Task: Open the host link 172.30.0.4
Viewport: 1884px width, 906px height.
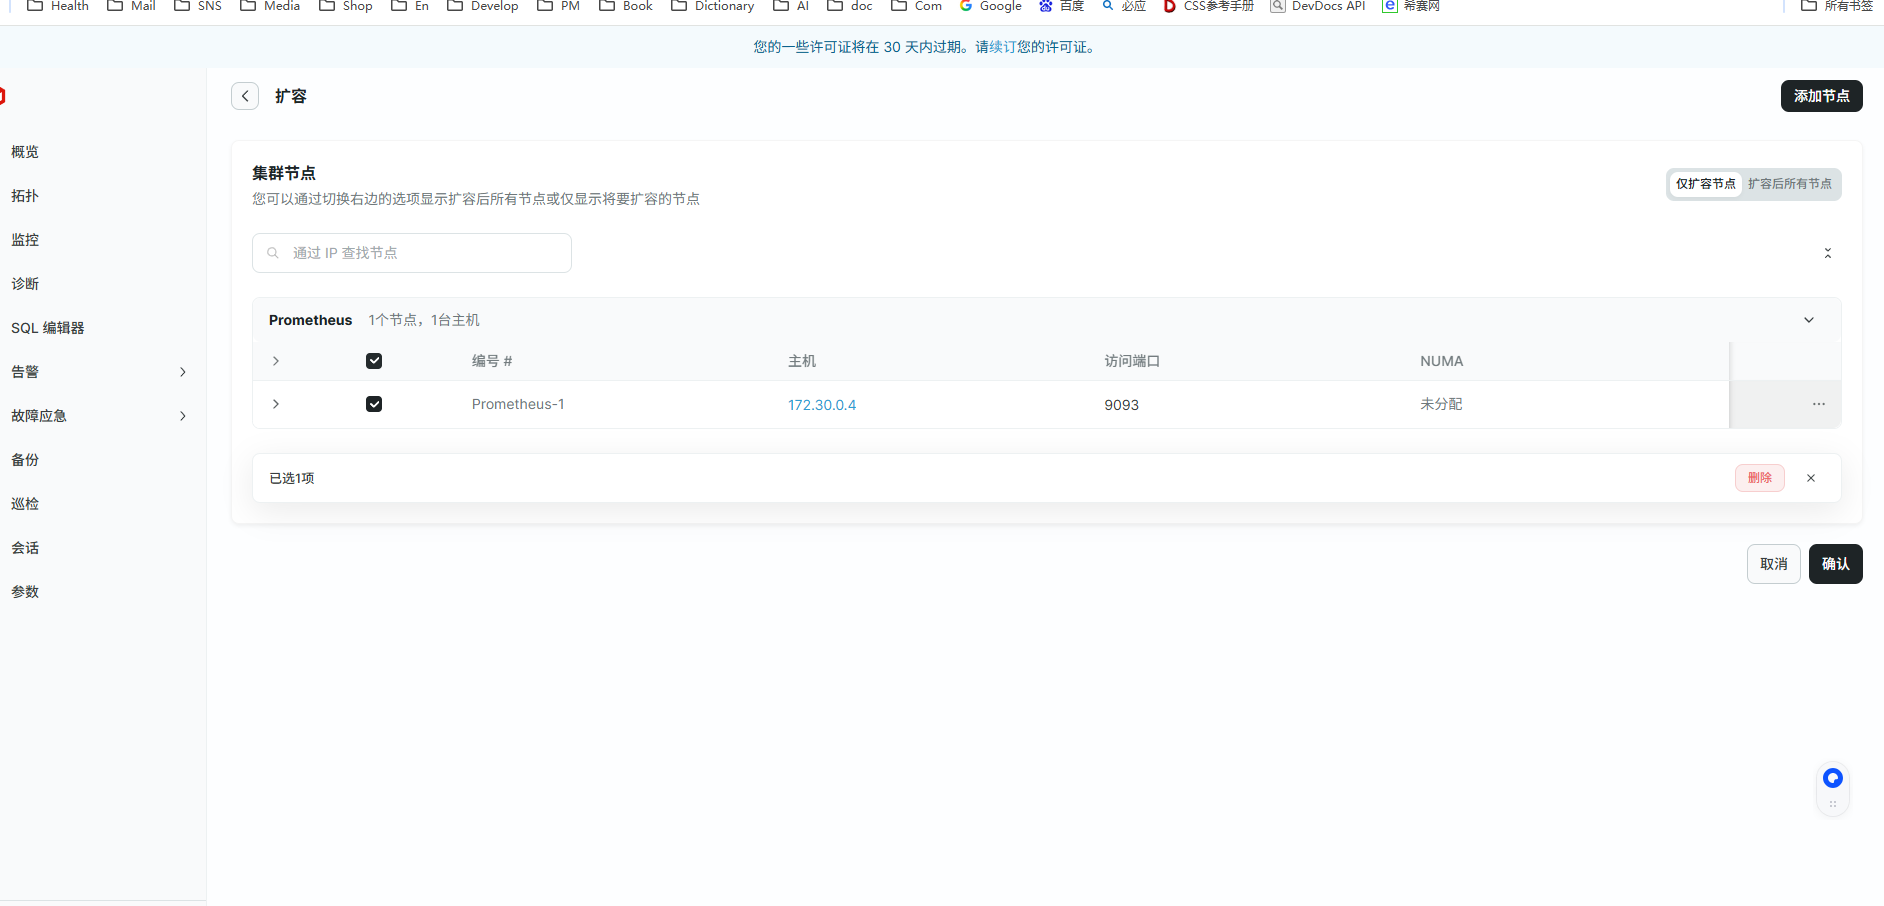Action: click(x=822, y=405)
